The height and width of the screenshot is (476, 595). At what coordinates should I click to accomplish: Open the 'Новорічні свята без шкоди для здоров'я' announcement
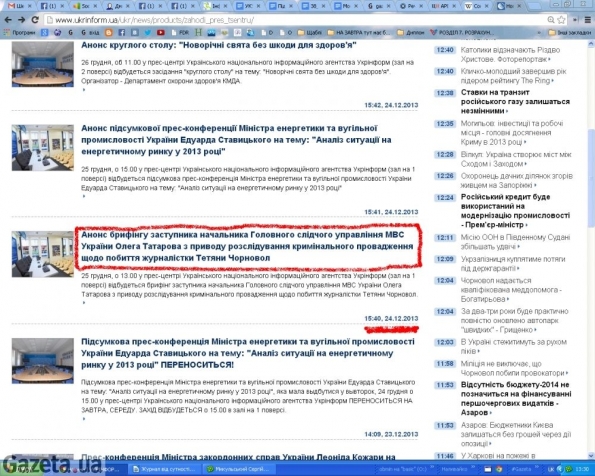click(x=219, y=45)
